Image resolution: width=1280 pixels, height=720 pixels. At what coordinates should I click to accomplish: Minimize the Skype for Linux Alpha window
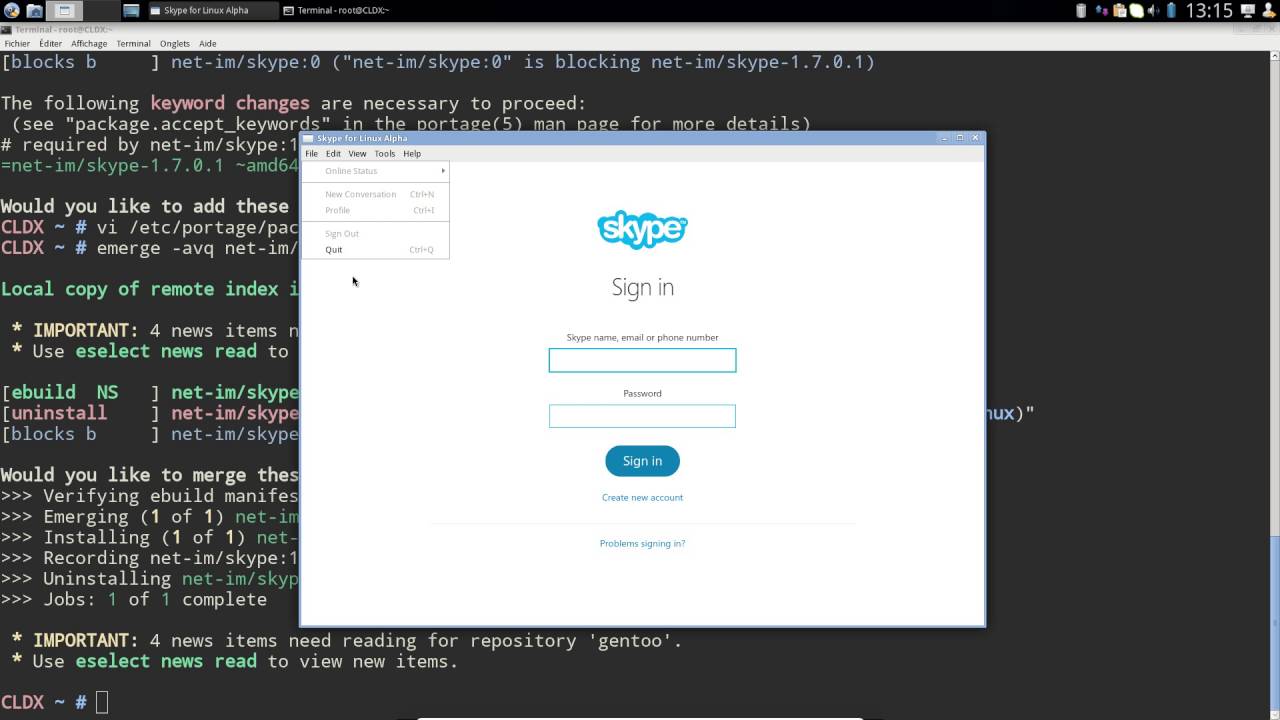point(944,138)
